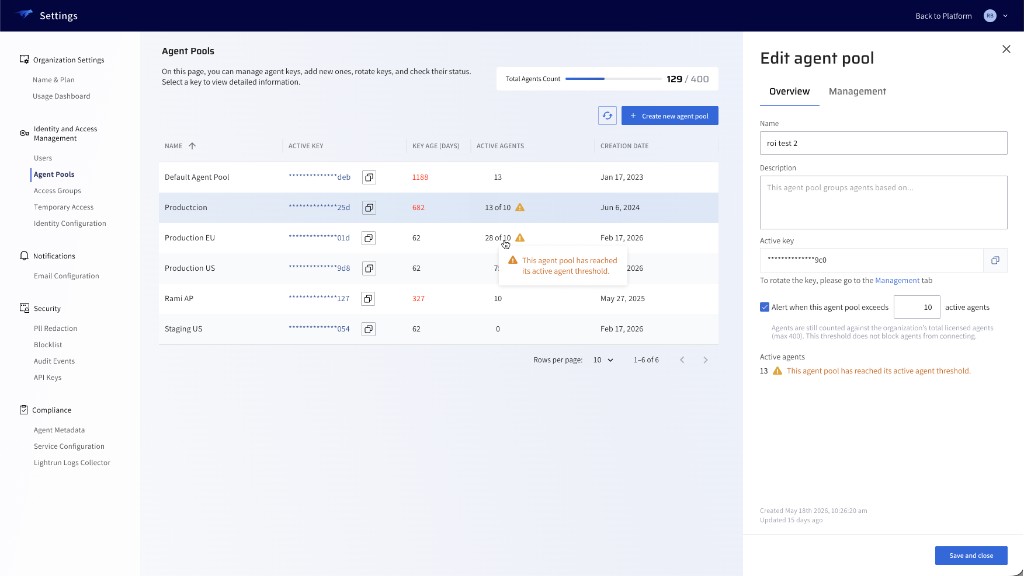Open the user avatar menu
The width and height of the screenshot is (1024, 576).
tap(990, 16)
